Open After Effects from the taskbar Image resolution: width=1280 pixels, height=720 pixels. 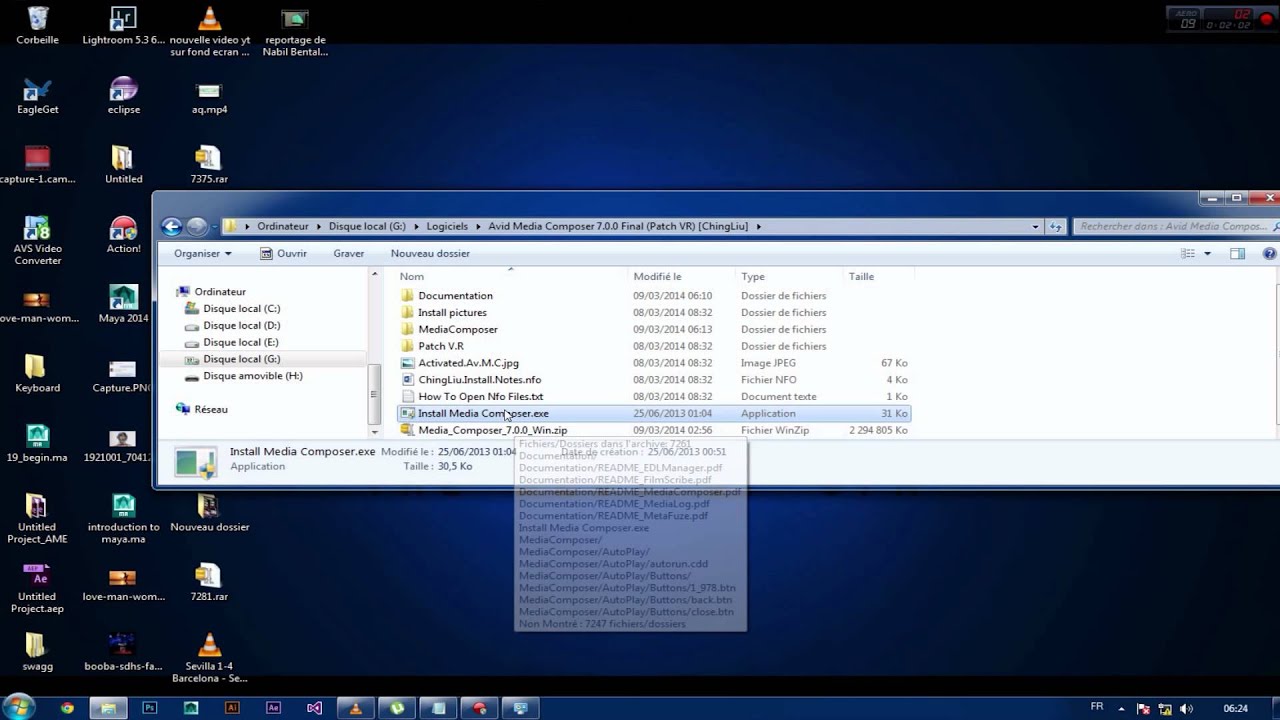273,708
